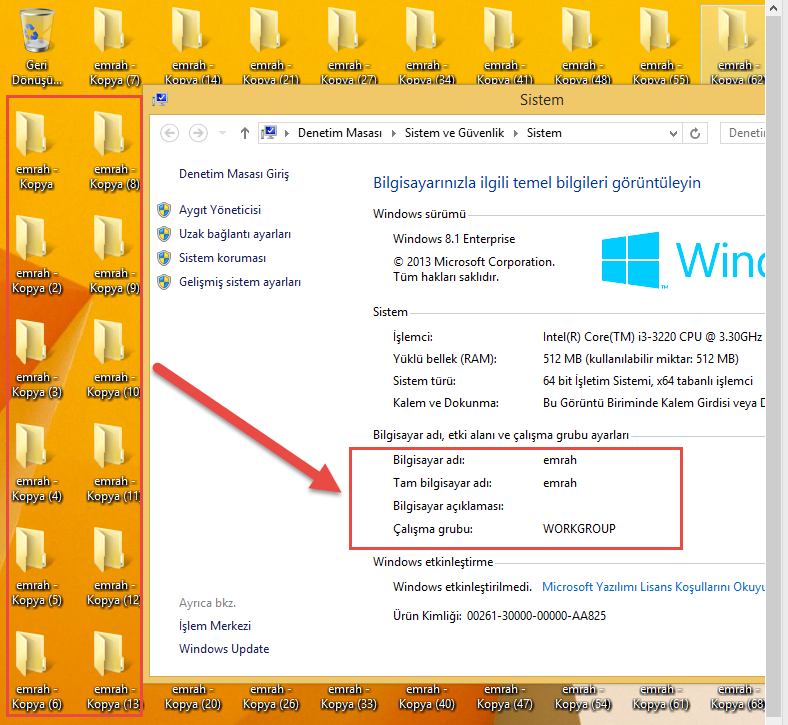Screen dimensions: 788x725
Task: Open Sistem koruması
Action: 222,258
